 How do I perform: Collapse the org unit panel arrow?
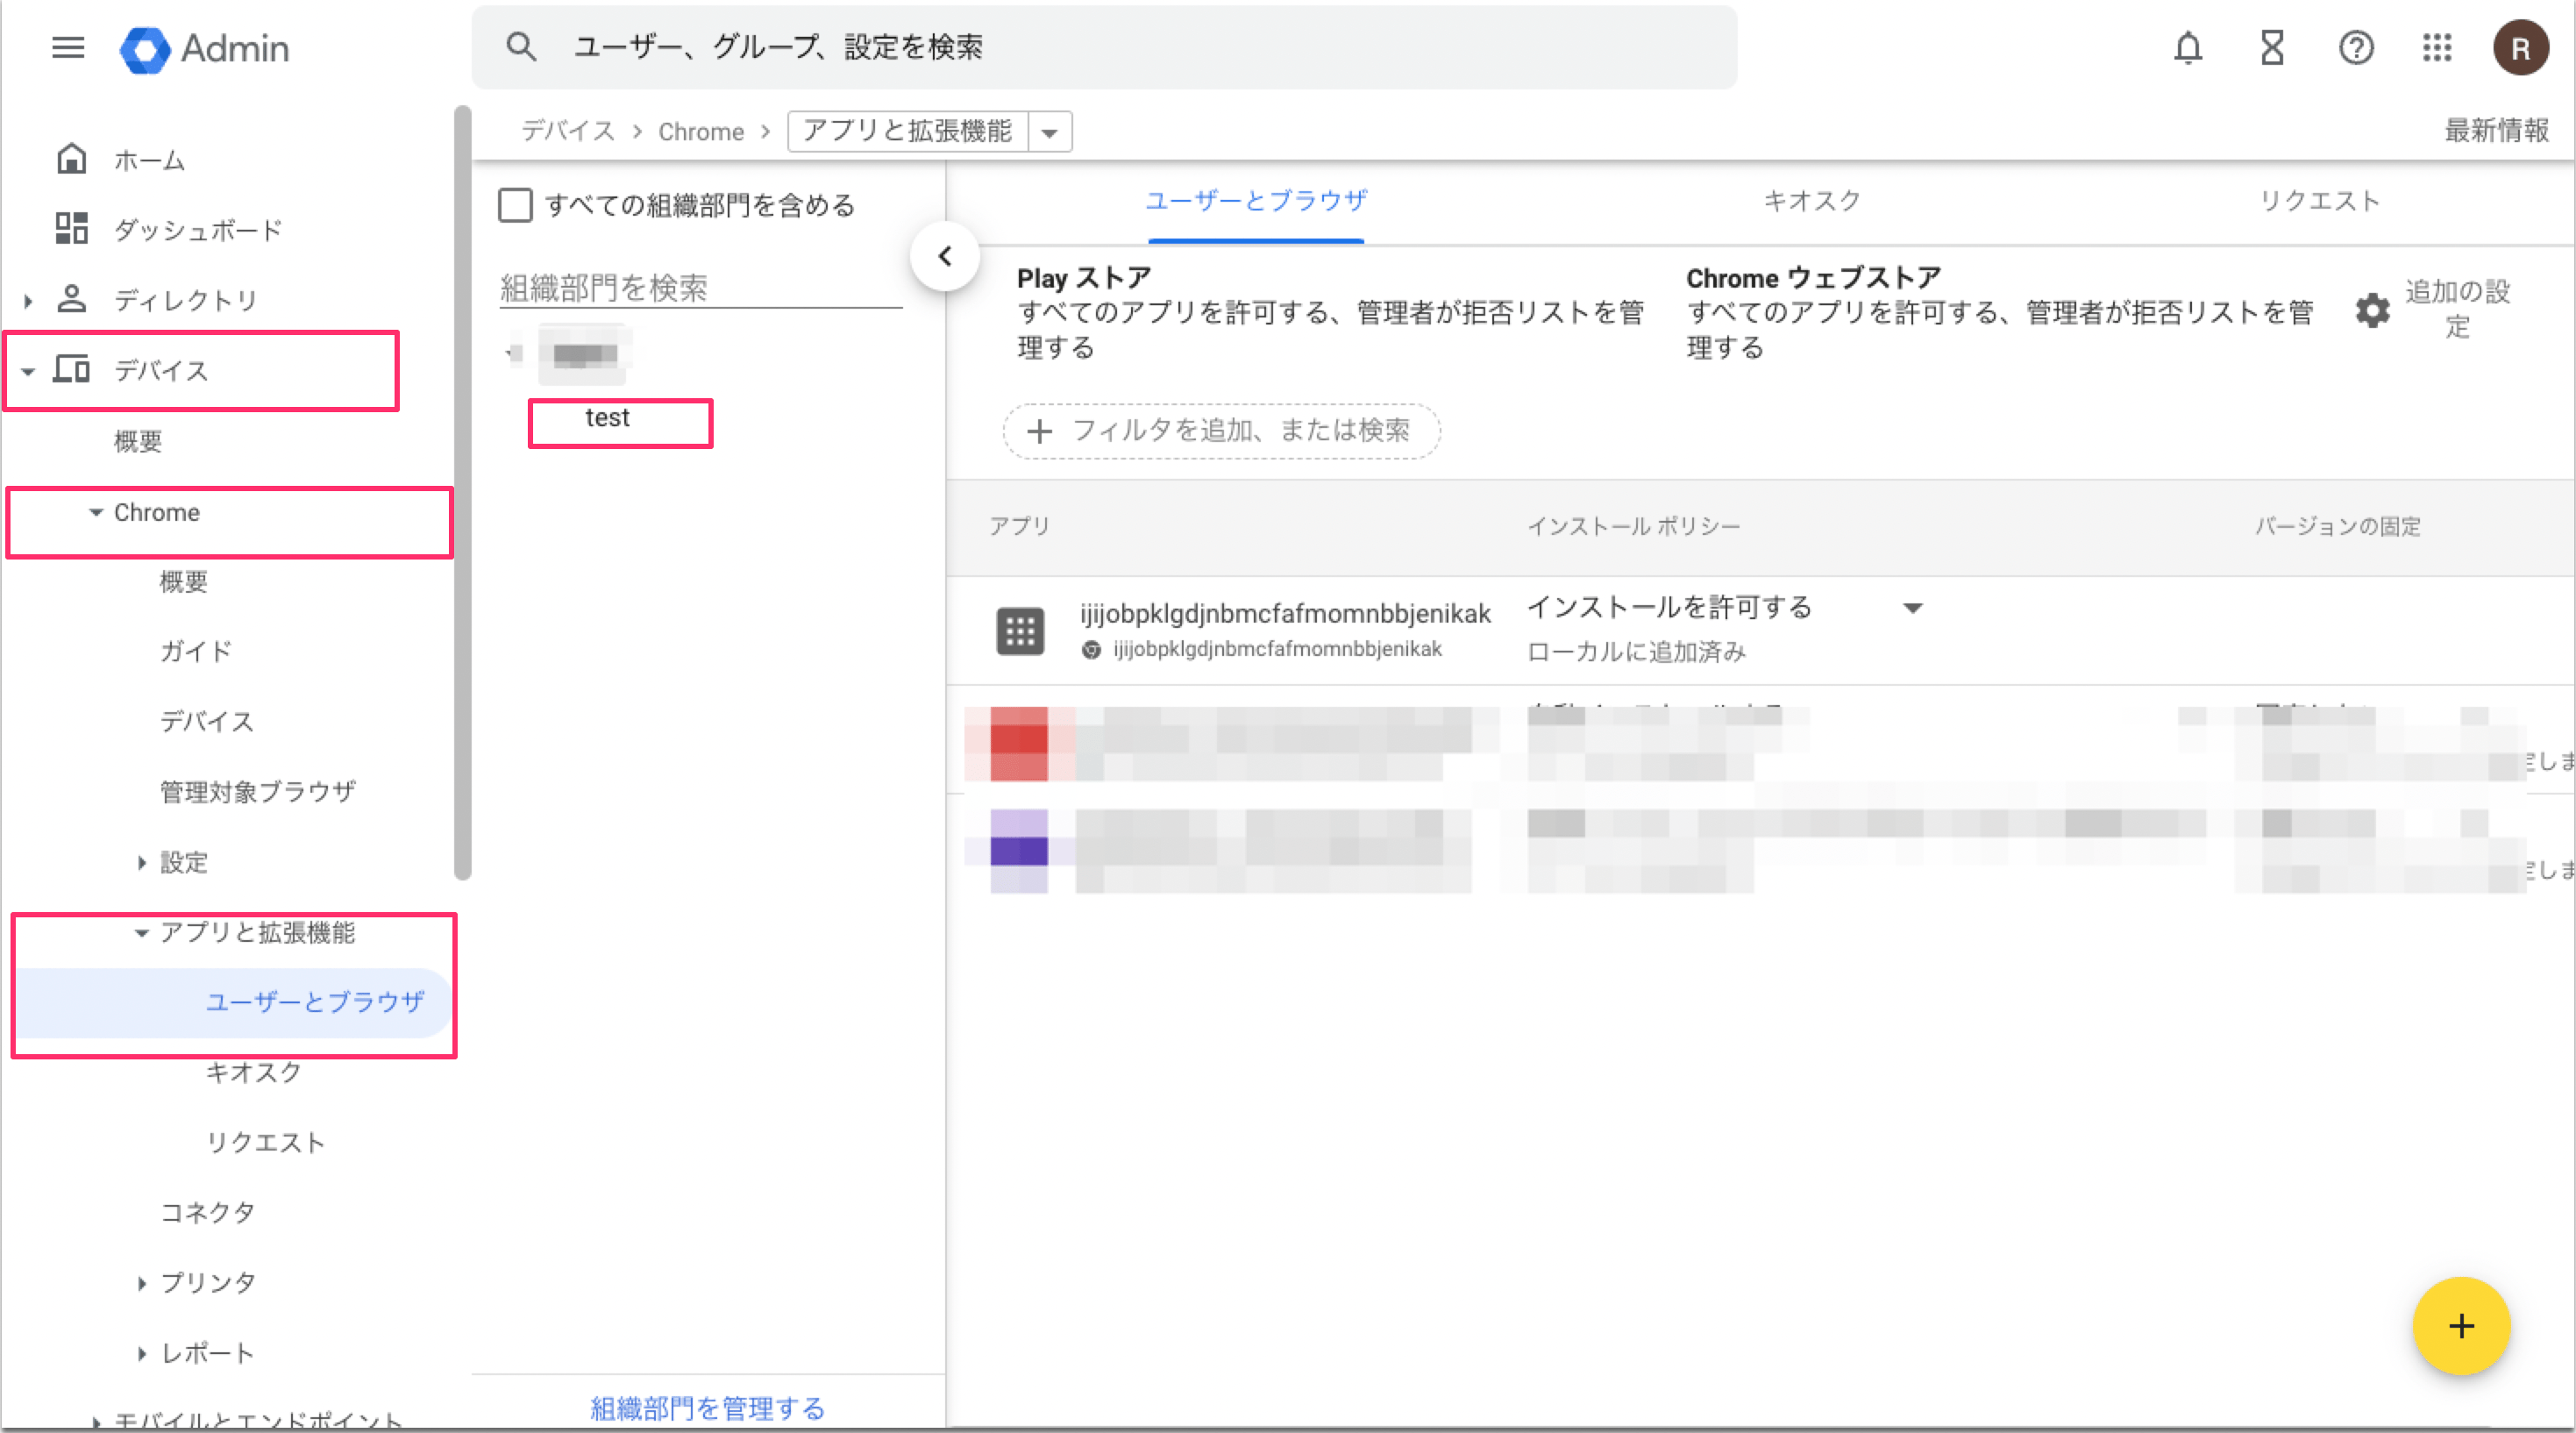pyautogui.click(x=944, y=256)
